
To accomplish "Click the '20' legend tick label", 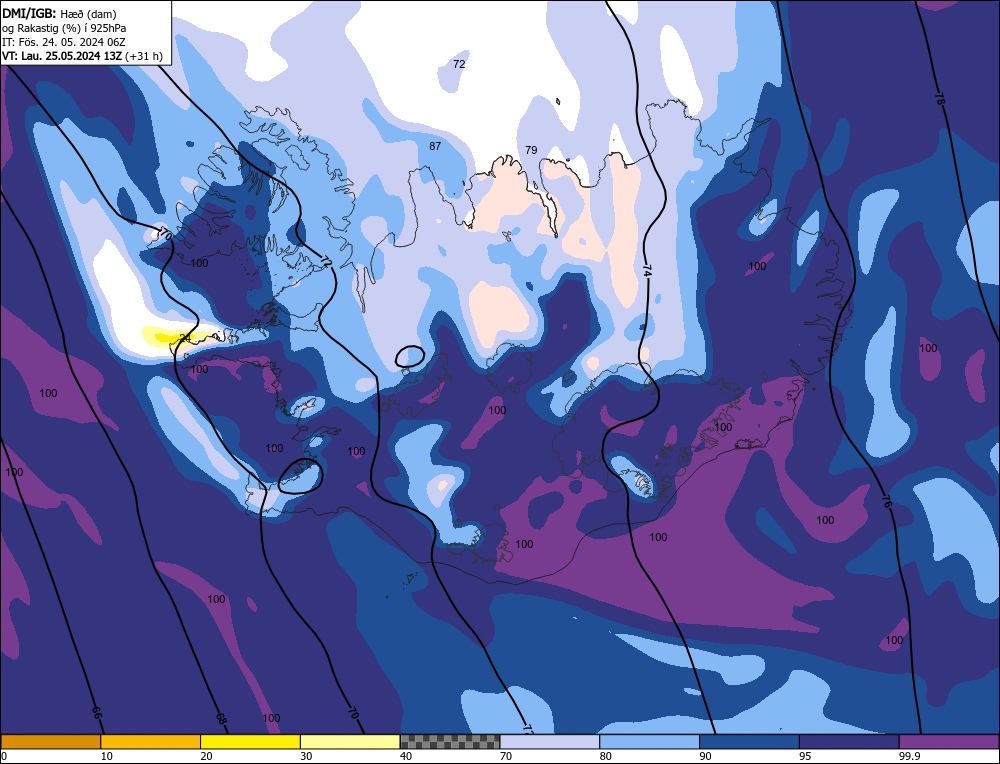I will [x=207, y=756].
